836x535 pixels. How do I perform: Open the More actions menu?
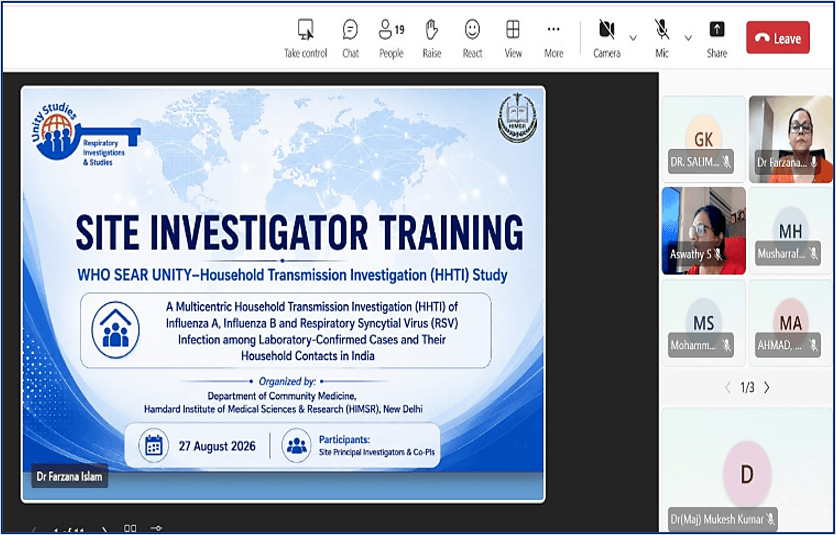click(x=553, y=38)
